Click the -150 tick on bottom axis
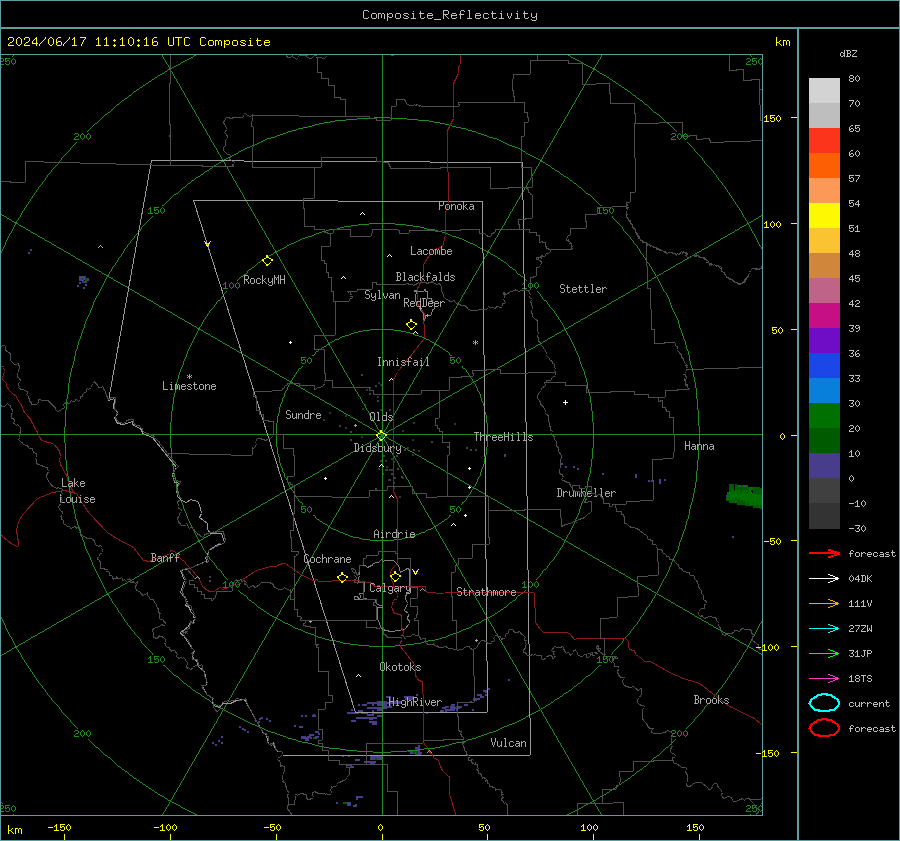The image size is (900, 841). (59, 828)
